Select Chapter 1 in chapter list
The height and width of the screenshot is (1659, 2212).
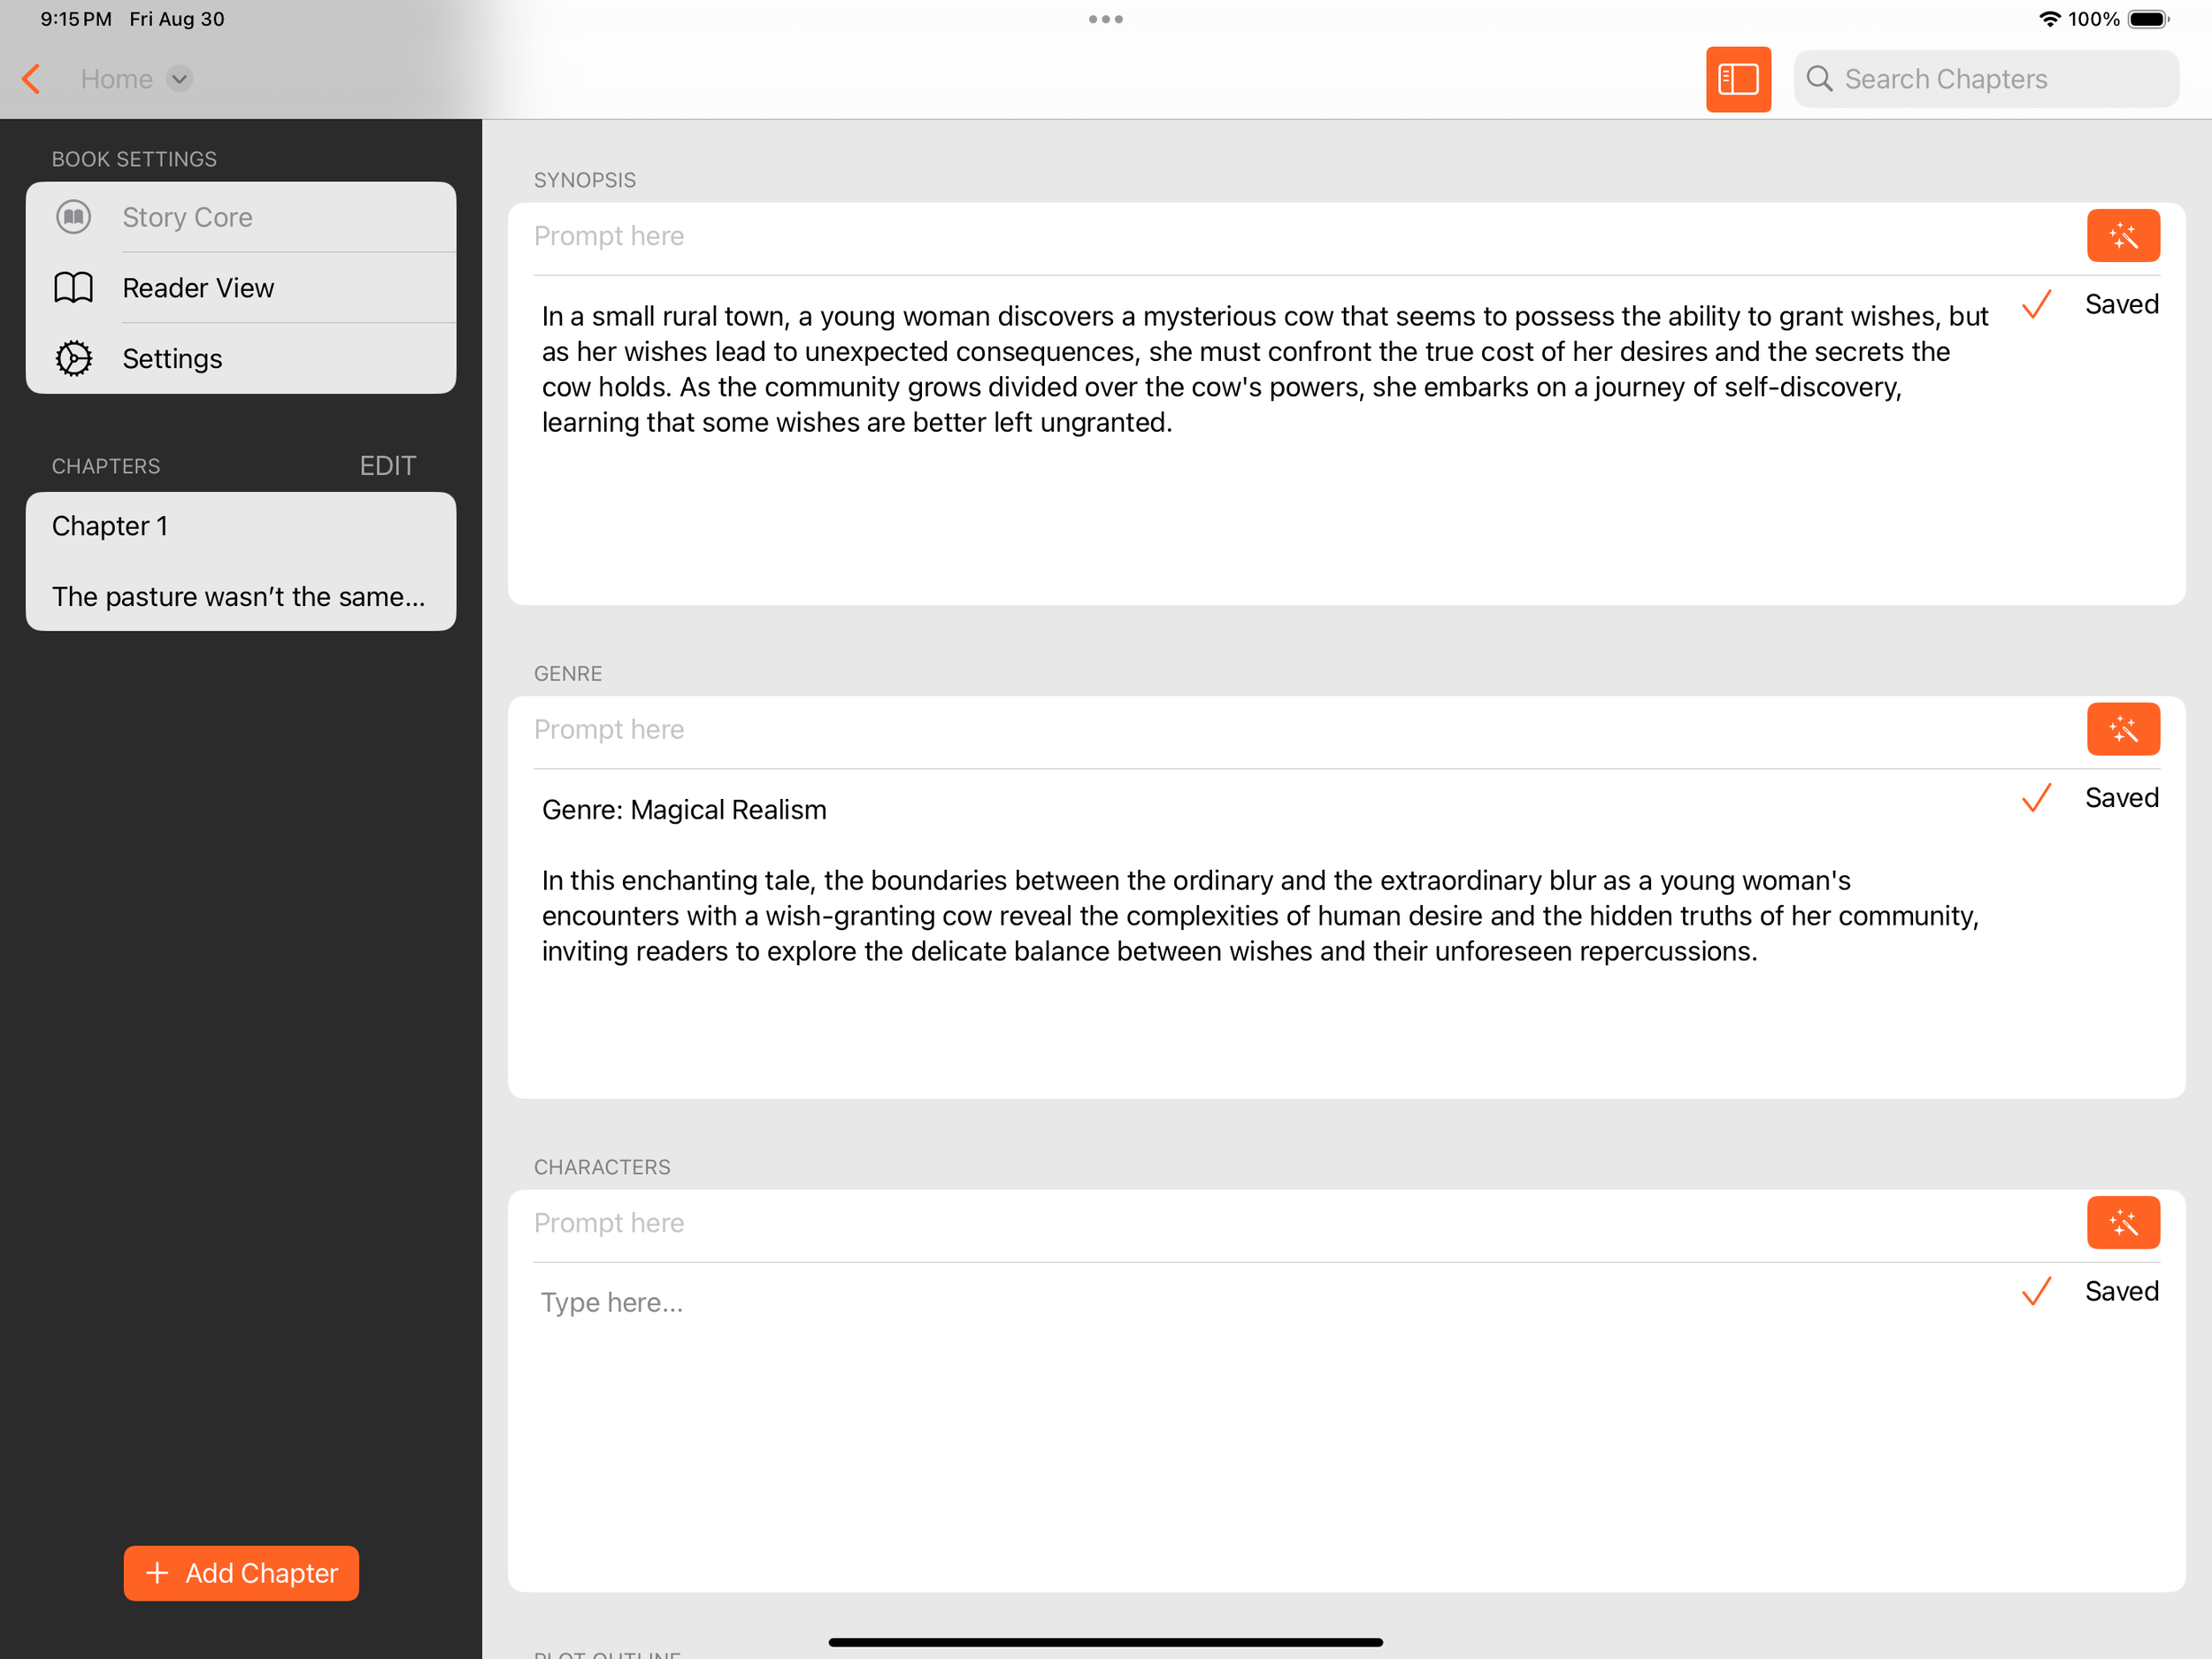coord(241,526)
